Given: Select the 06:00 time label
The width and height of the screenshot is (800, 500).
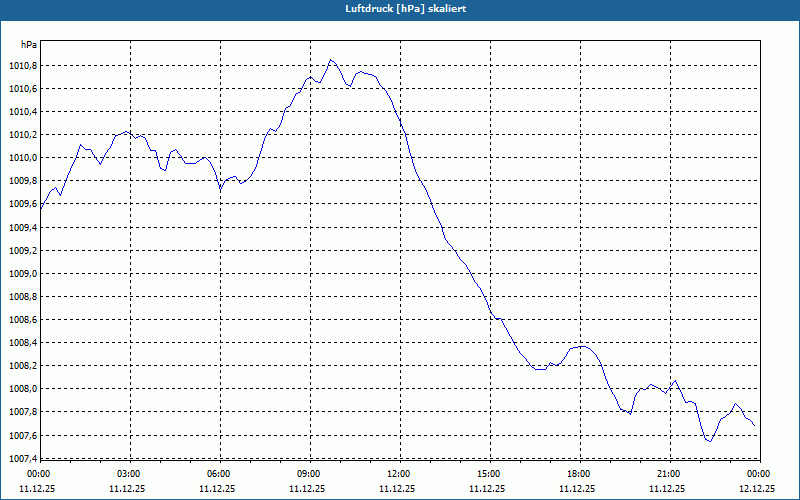Looking at the screenshot, I should [x=220, y=474].
